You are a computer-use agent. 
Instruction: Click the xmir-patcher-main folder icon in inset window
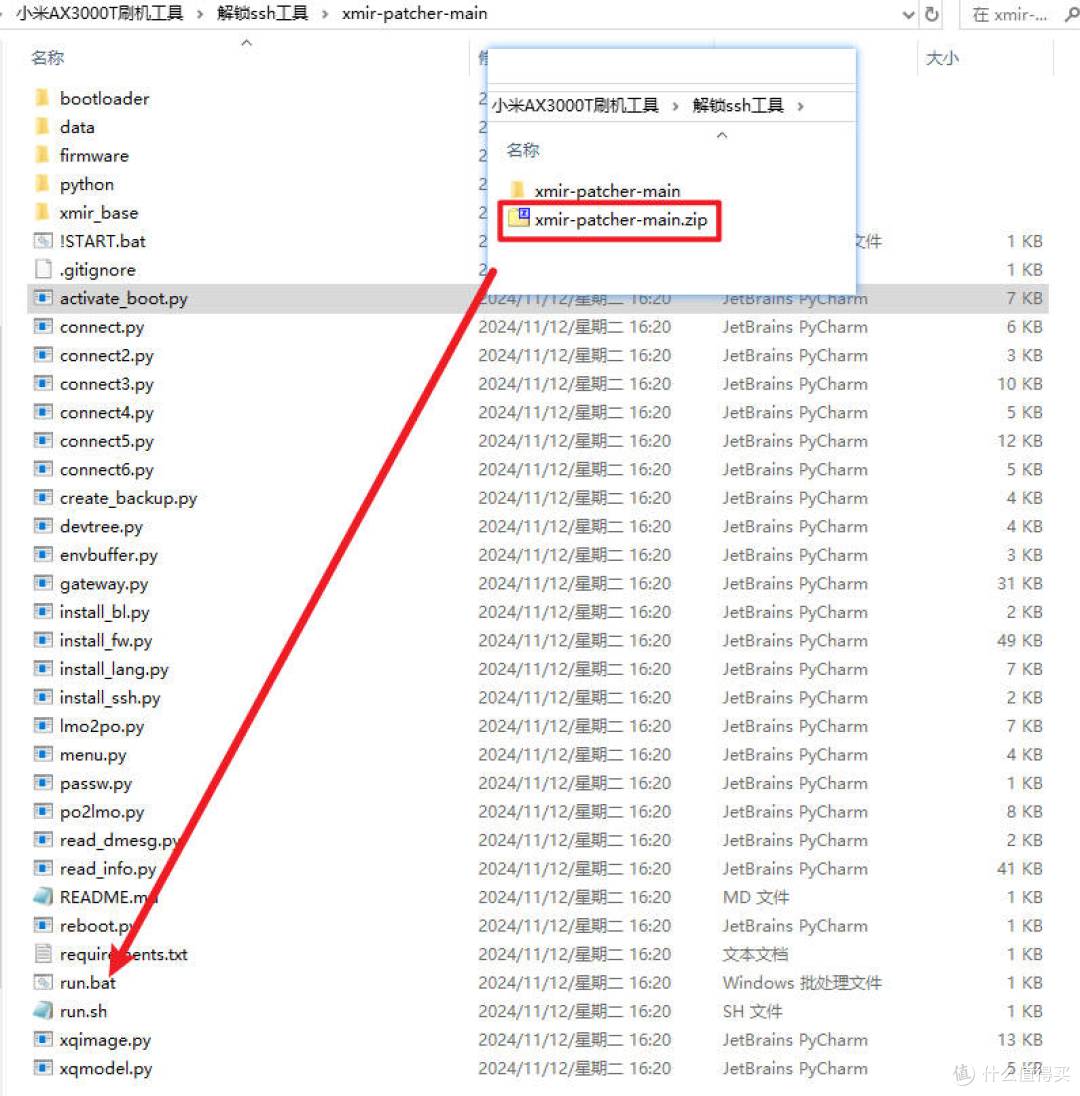pyautogui.click(x=518, y=189)
